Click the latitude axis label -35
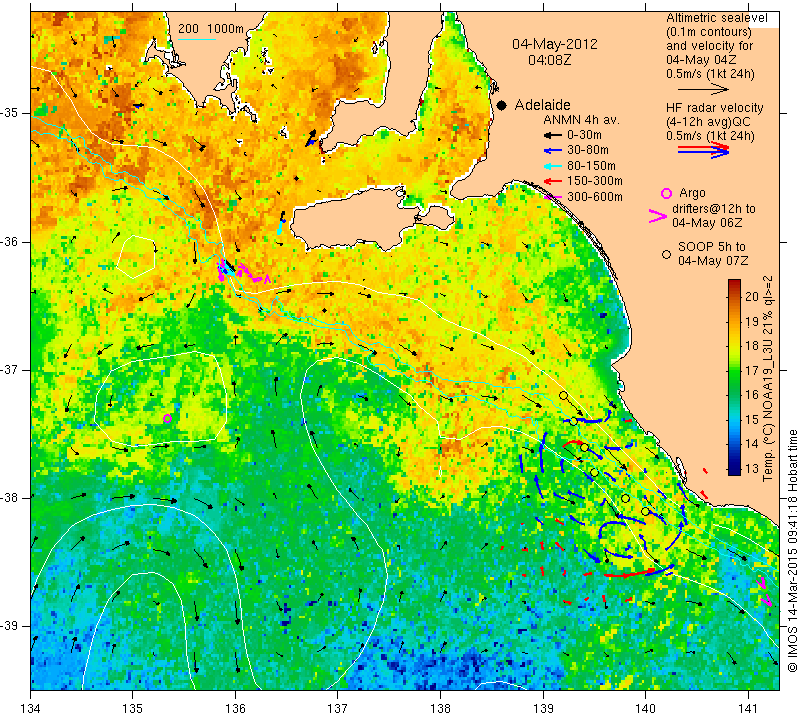 (10, 113)
